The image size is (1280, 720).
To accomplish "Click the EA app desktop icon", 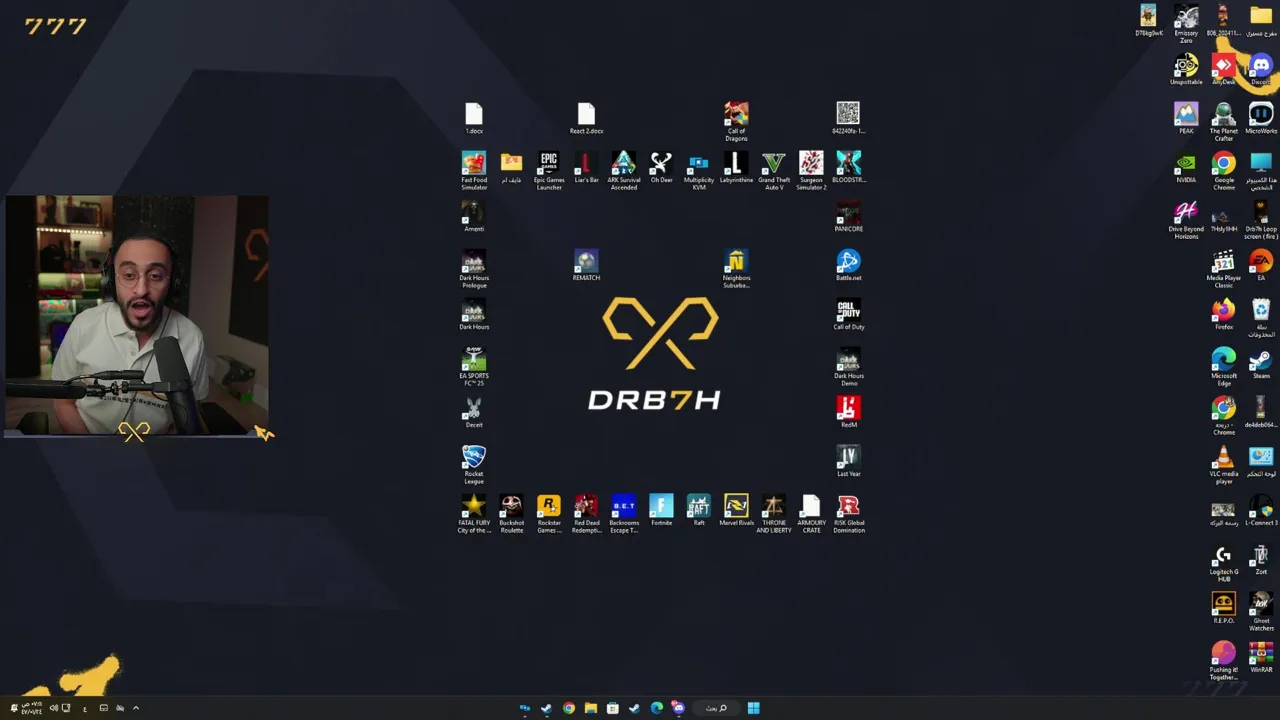I will pos(1261,266).
